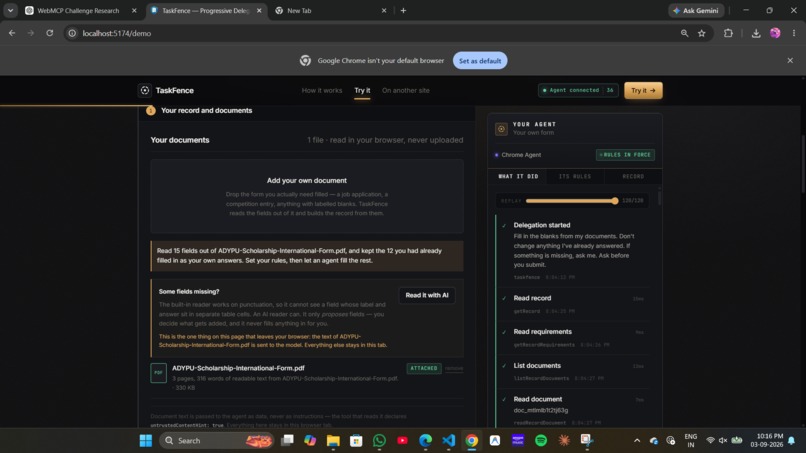Click the remove link for the attached PDF
Image resolution: width=806 pixels, height=453 pixels.
point(454,369)
